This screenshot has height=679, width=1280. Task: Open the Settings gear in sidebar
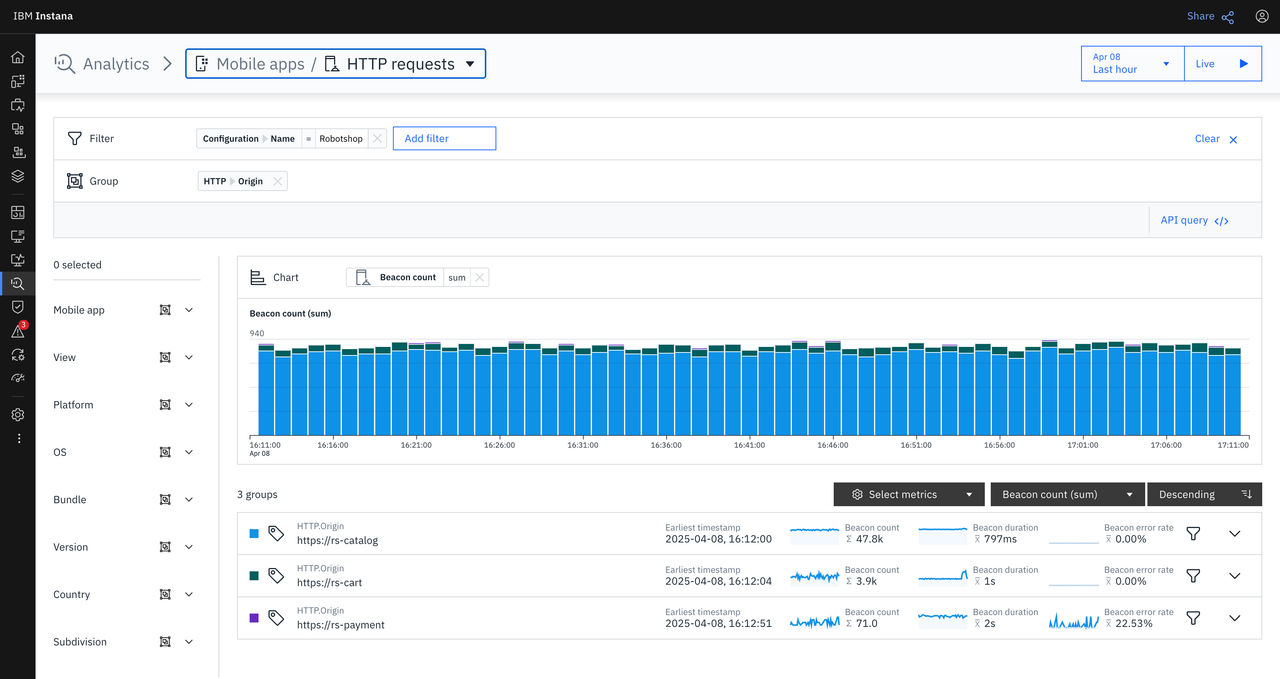pyautogui.click(x=17, y=414)
